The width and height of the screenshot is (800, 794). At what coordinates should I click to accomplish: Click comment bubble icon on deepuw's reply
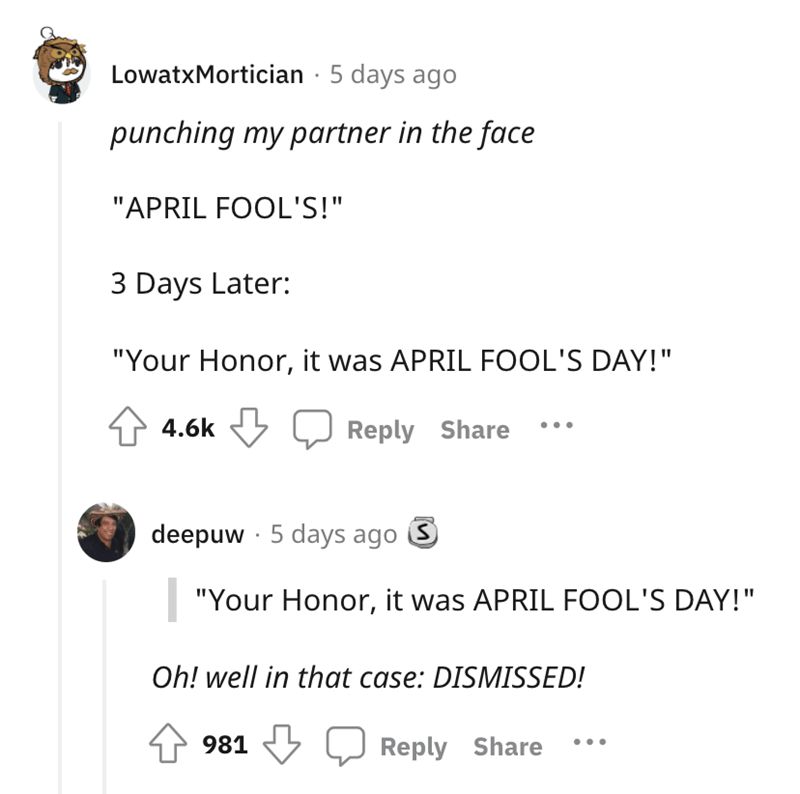click(x=345, y=746)
